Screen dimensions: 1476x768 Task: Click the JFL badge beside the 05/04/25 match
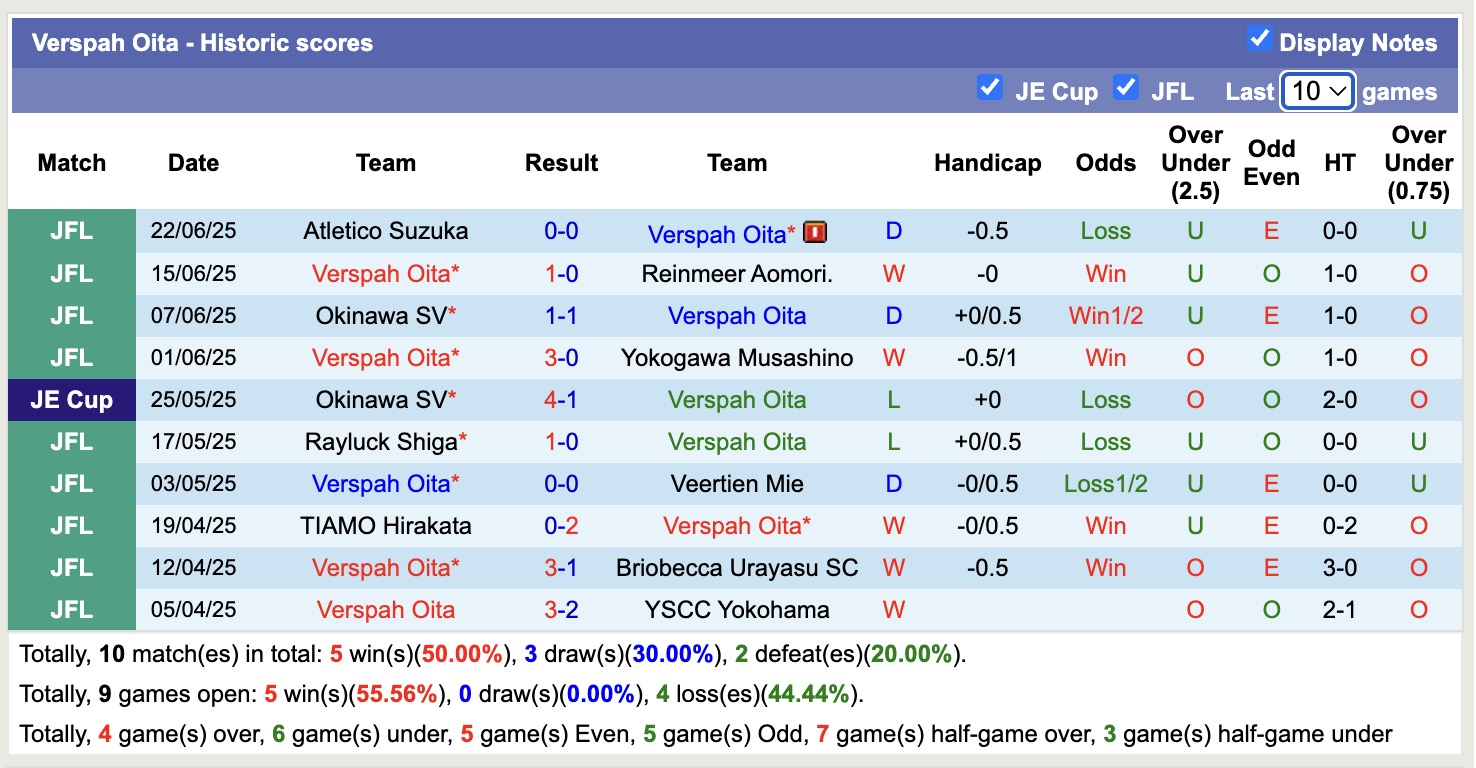(x=71, y=609)
